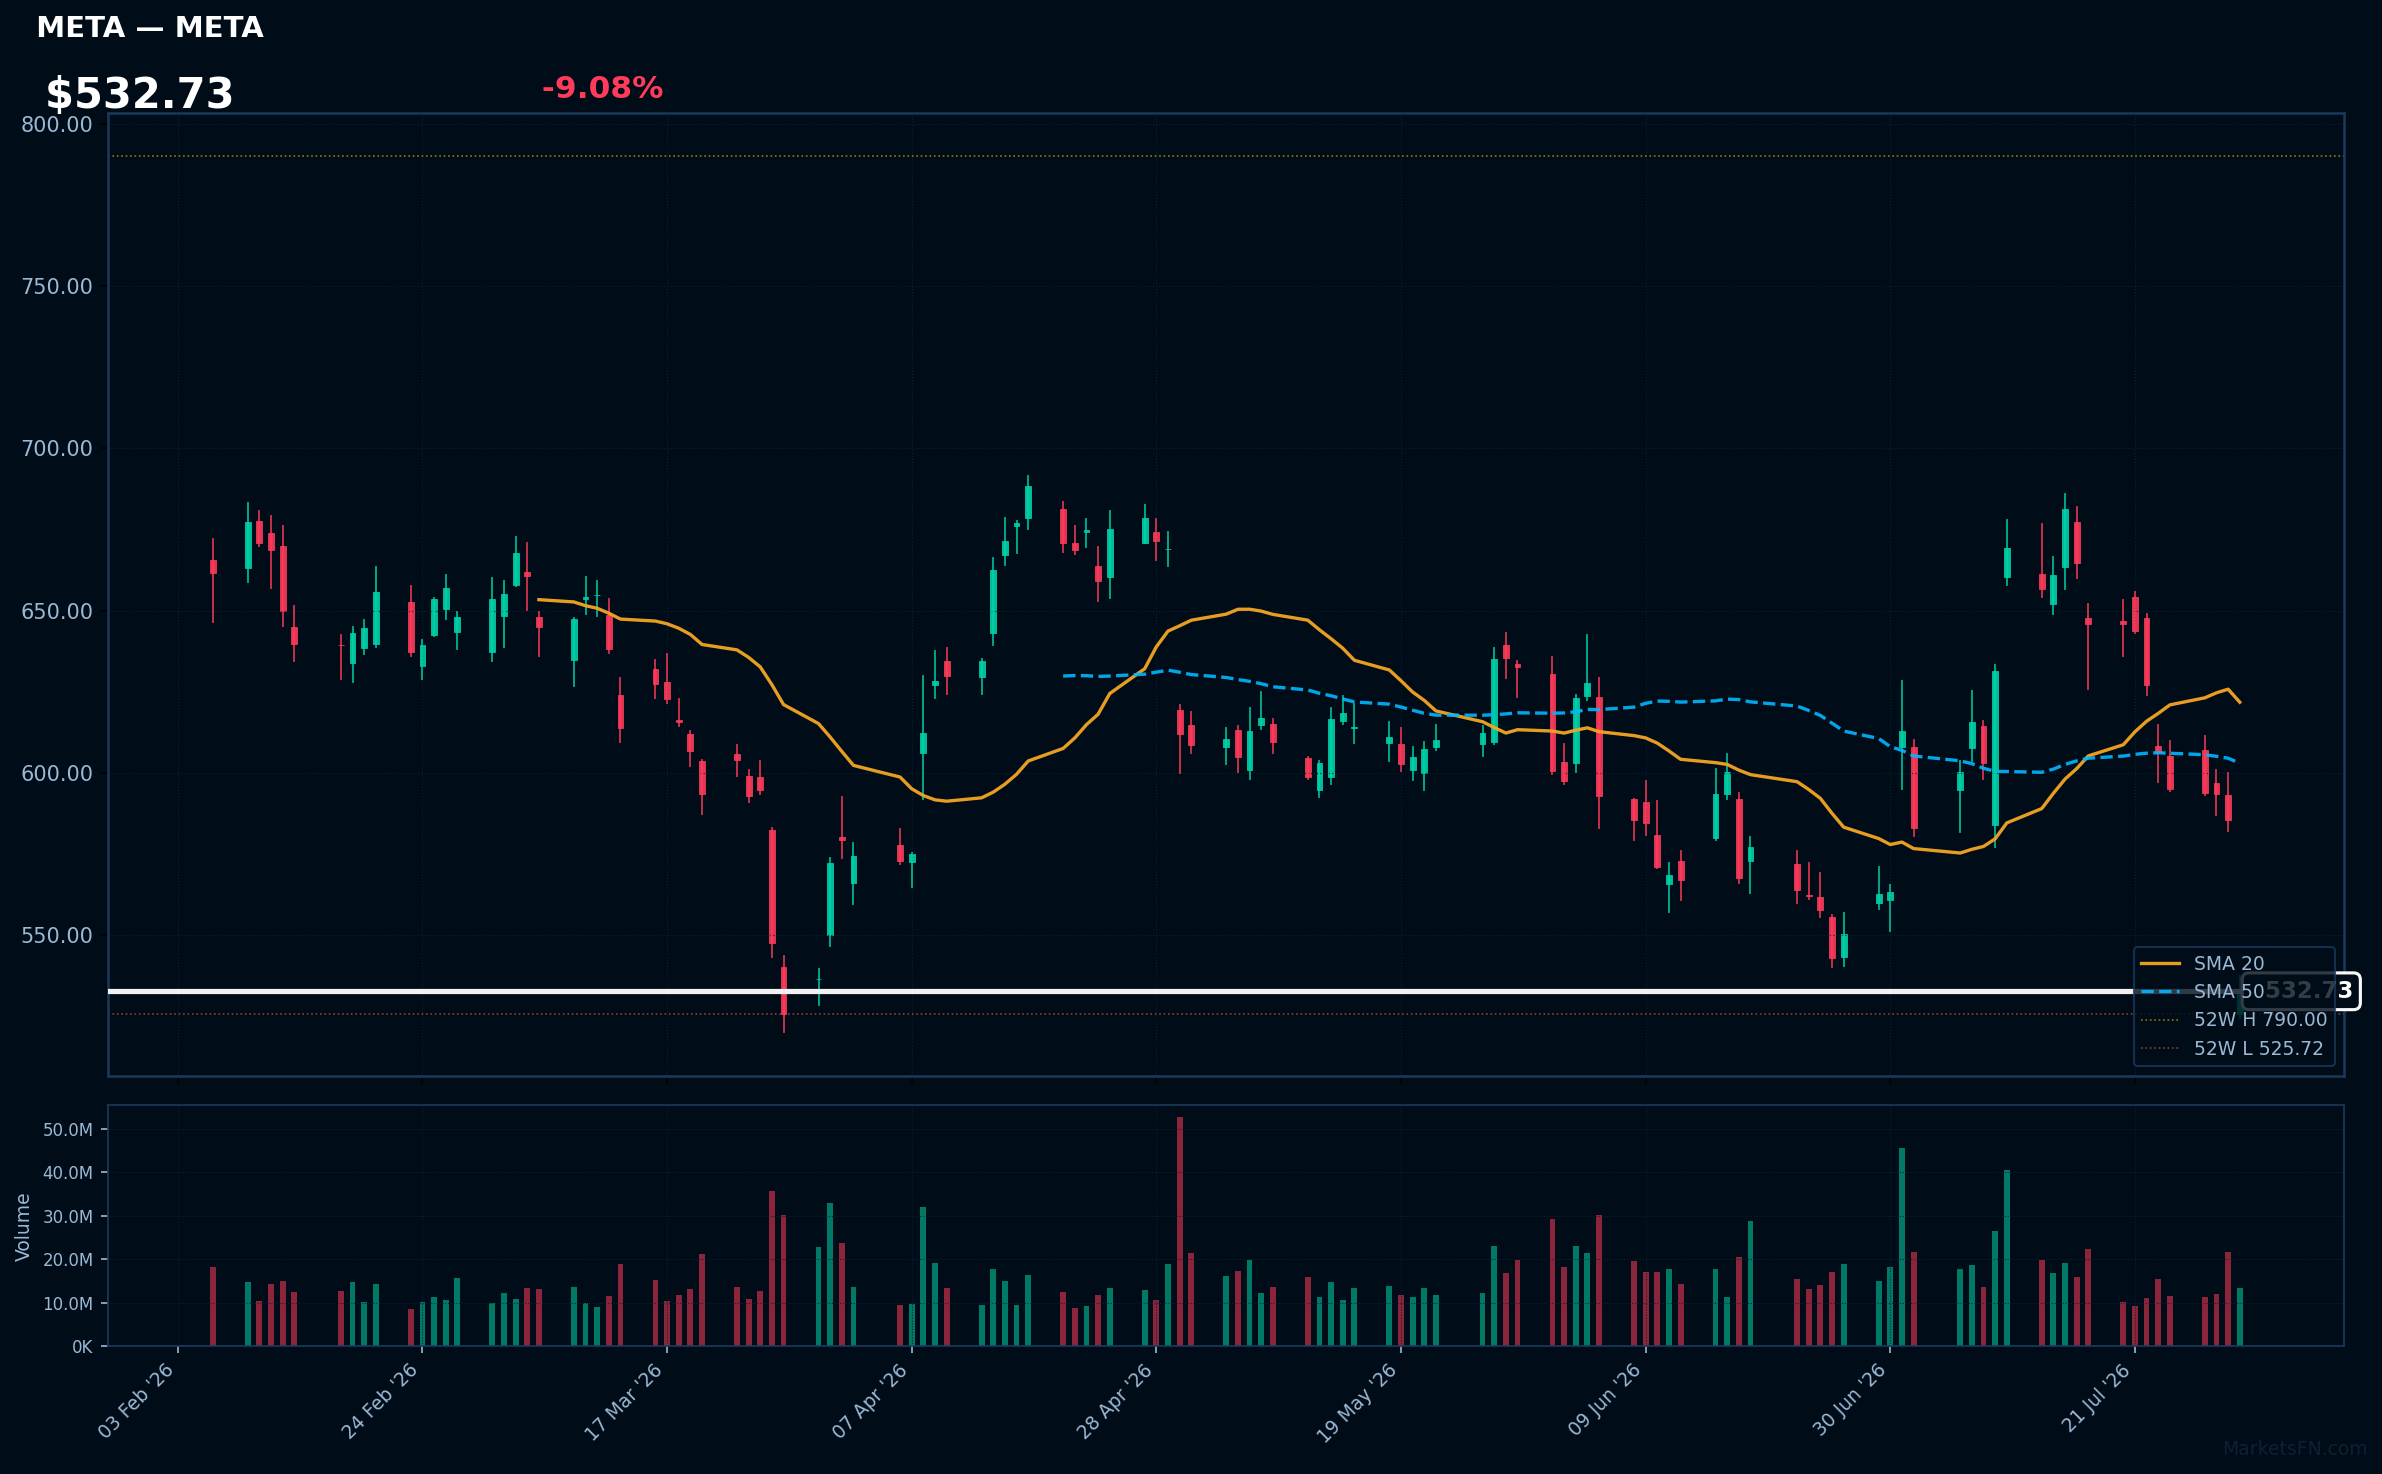Click the "META — META" chart title
The image size is (2382, 1474).
click(x=150, y=27)
